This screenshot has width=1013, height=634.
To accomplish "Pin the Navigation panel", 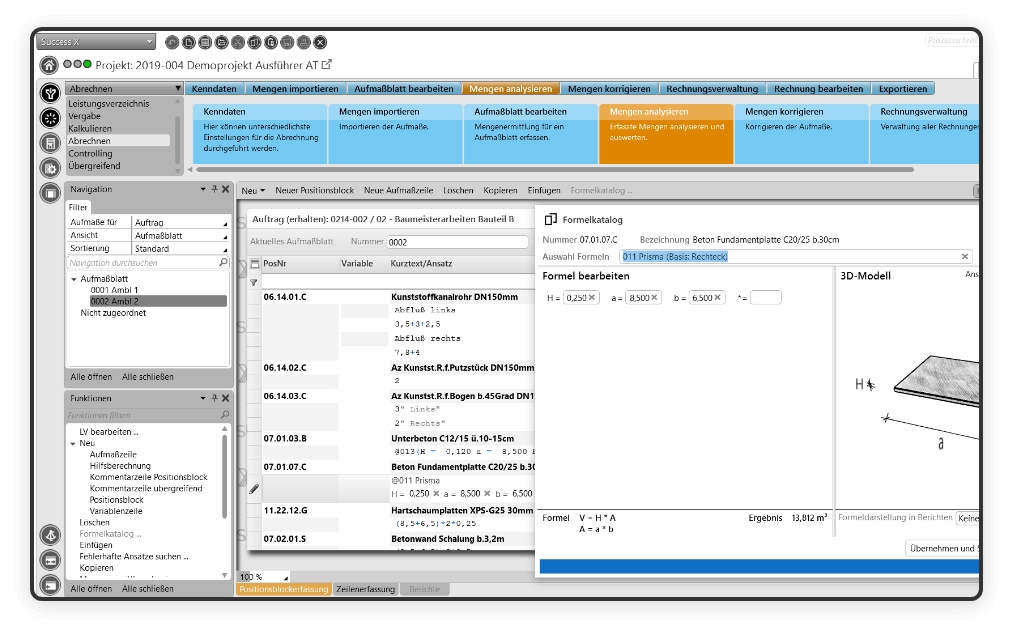I will [x=214, y=189].
